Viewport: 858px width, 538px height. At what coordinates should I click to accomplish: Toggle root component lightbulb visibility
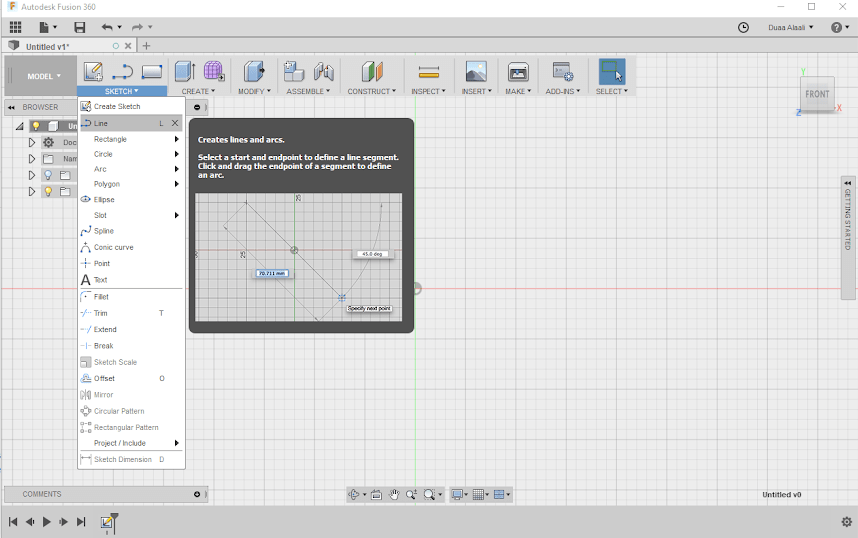(36, 126)
